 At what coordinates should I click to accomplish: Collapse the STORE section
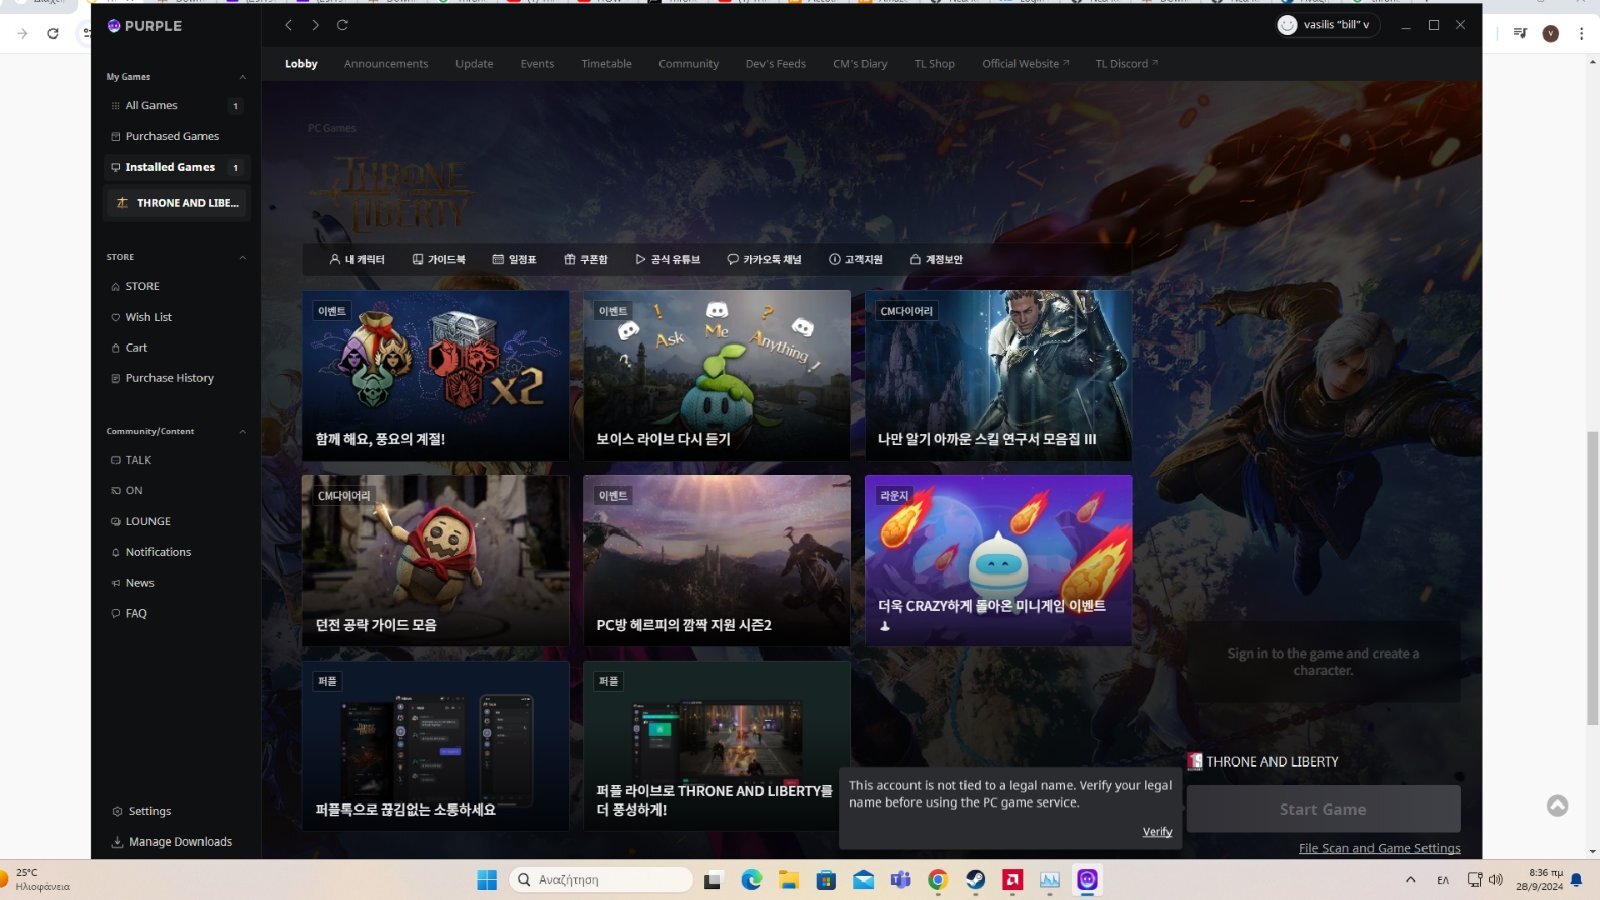(x=242, y=258)
